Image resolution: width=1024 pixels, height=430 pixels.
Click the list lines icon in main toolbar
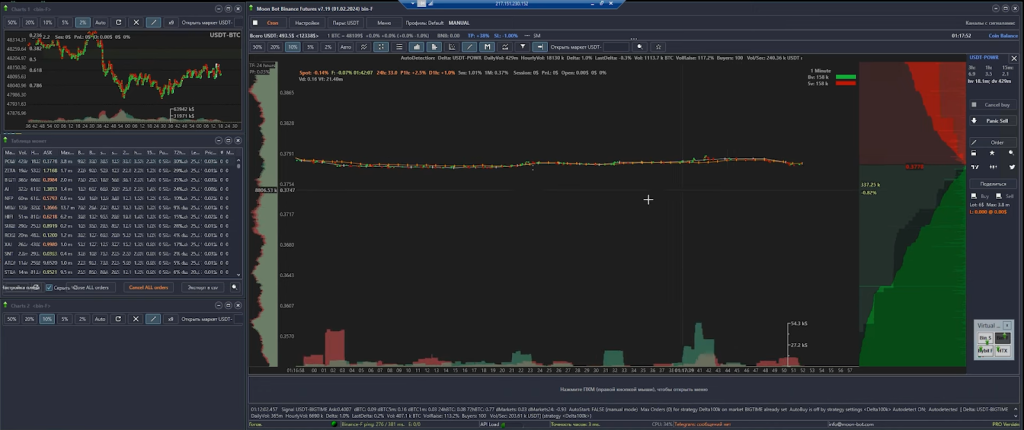click(399, 47)
